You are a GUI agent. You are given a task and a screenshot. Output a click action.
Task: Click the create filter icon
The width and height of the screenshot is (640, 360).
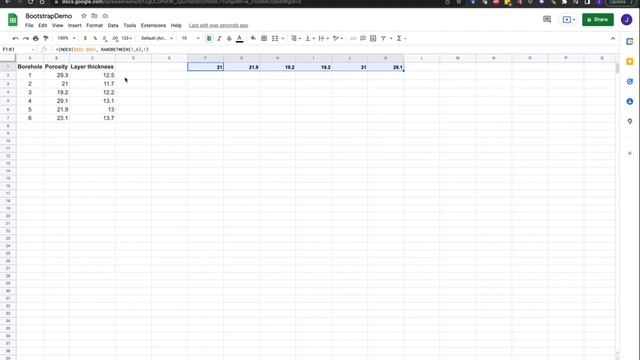pyautogui.click(x=383, y=38)
